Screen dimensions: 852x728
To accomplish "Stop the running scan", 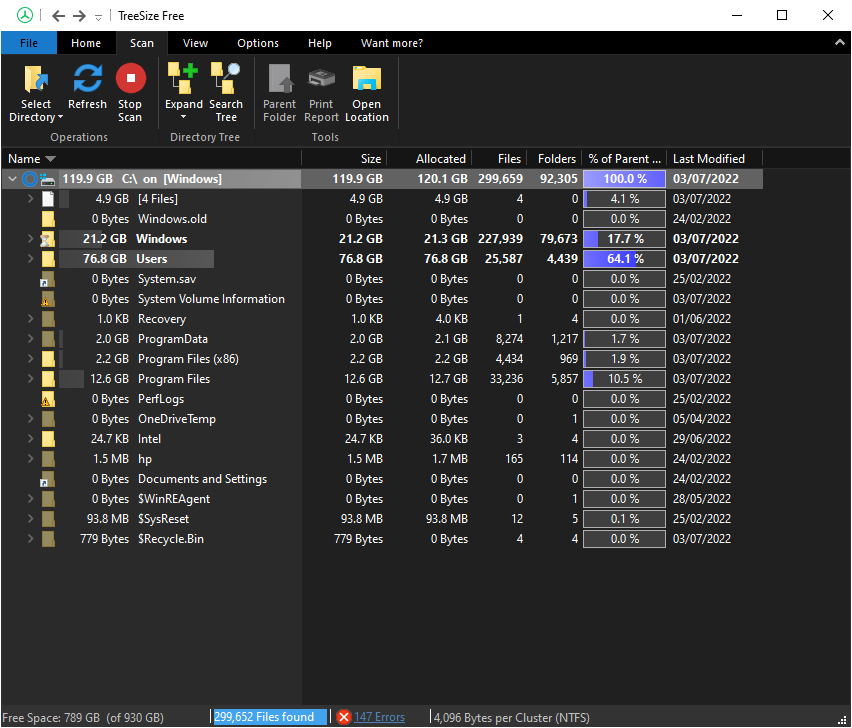I will (x=130, y=92).
